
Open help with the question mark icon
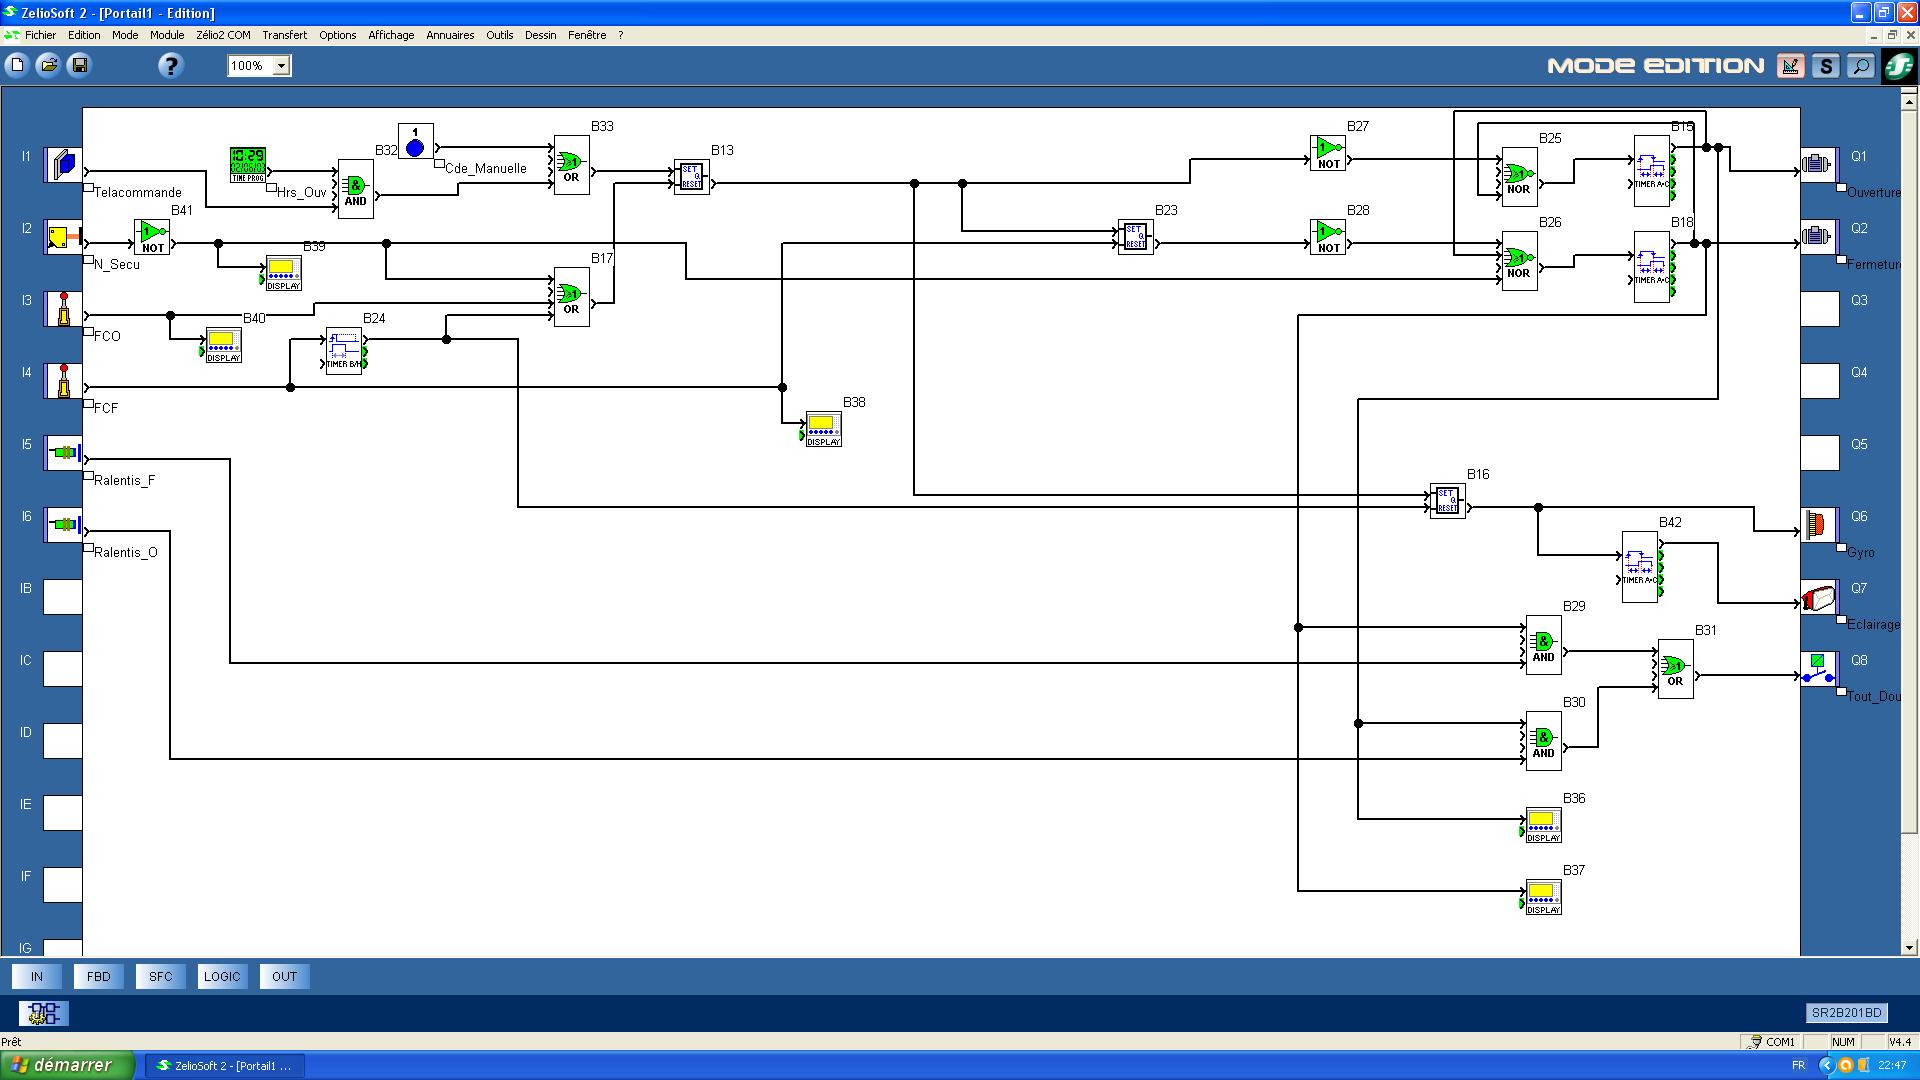171,66
